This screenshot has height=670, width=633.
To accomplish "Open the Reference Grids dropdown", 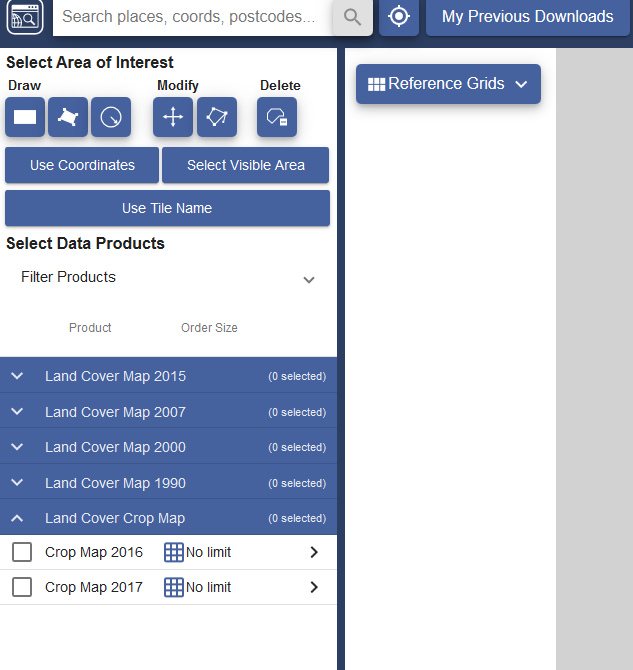I will coord(448,84).
